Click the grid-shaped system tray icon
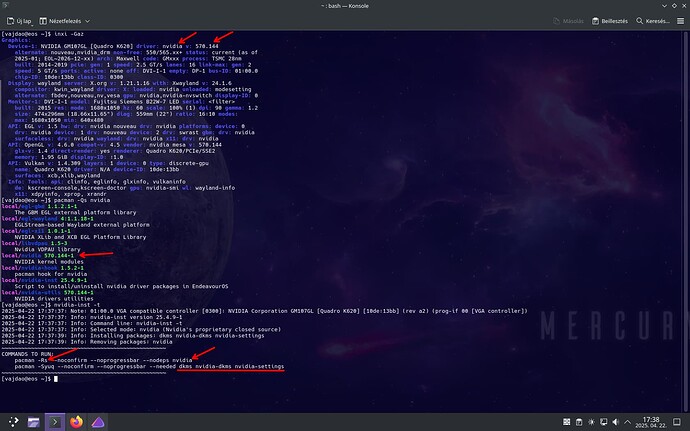Viewport: 690px width, 431px height. (x=566, y=422)
